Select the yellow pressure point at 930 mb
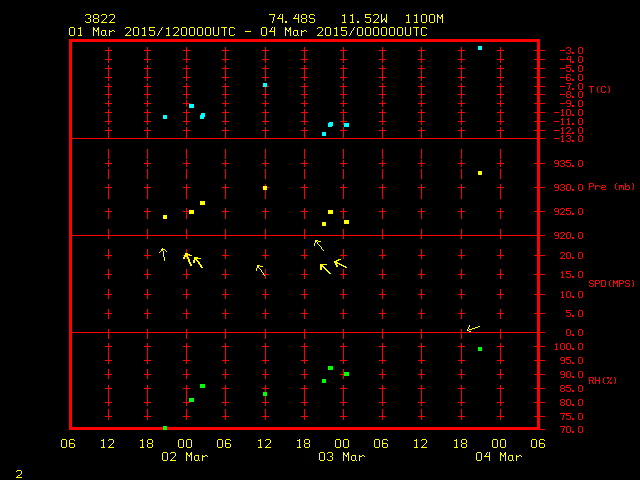 tap(265, 188)
